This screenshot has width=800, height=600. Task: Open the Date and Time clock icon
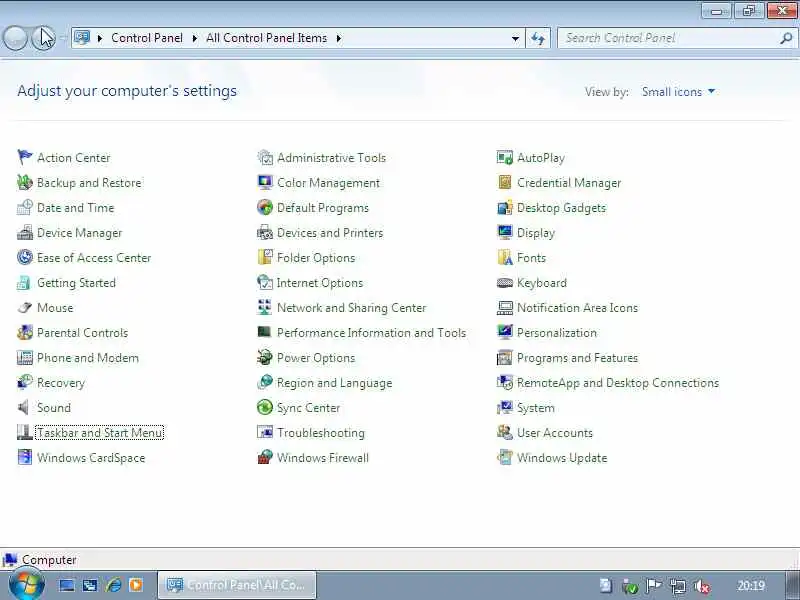pyautogui.click(x=24, y=207)
